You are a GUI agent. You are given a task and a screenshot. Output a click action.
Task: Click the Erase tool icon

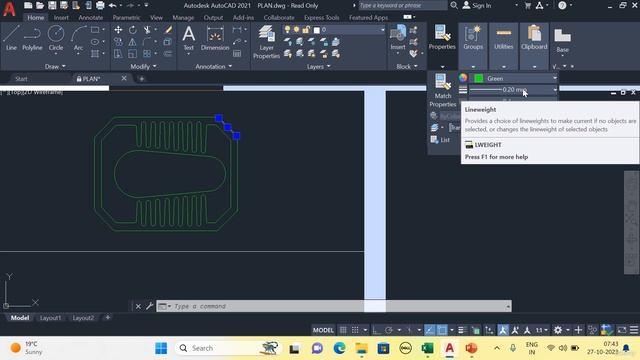tap(168, 30)
